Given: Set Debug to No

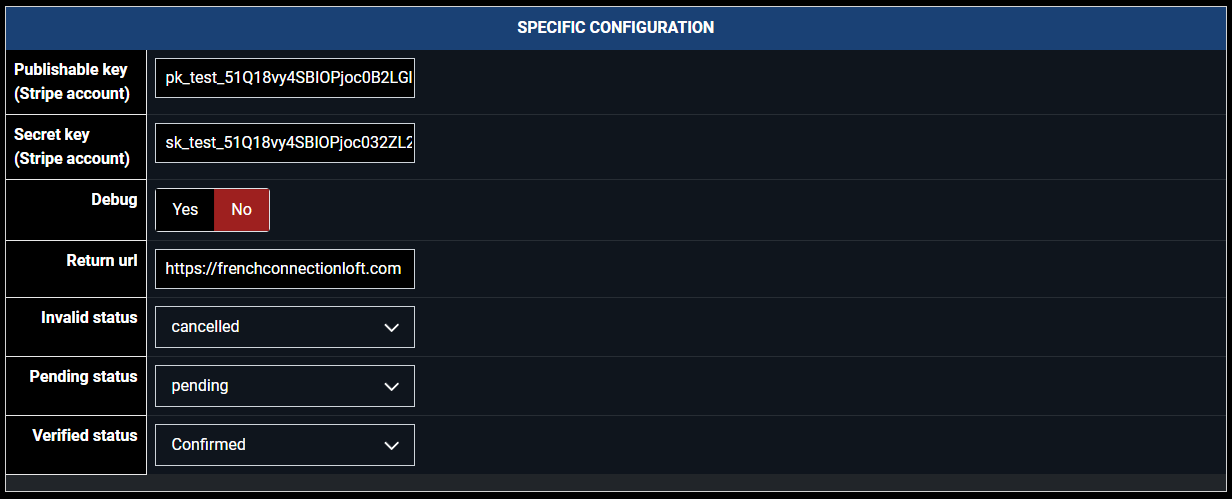Looking at the screenshot, I should click(x=241, y=210).
